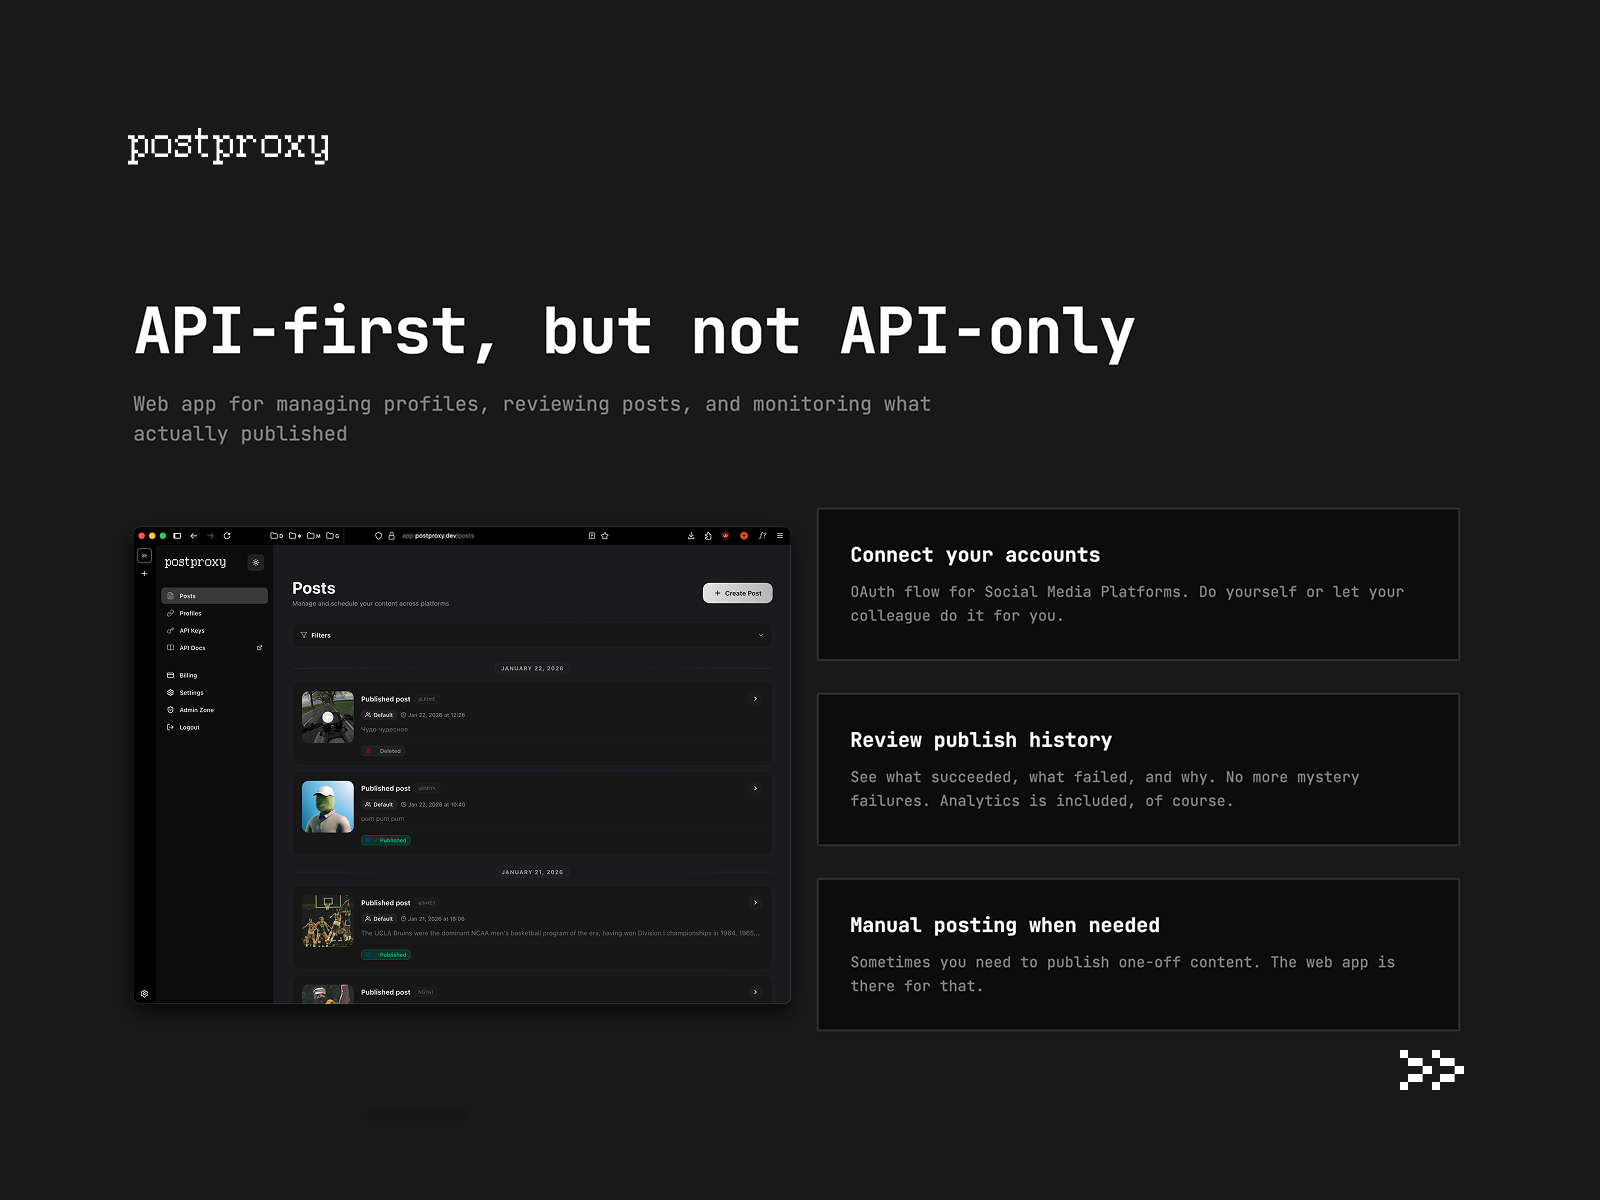Image resolution: width=1600 pixels, height=1200 pixels.
Task: Click the green-mask avatar post thumbnail
Action: [x=327, y=805]
